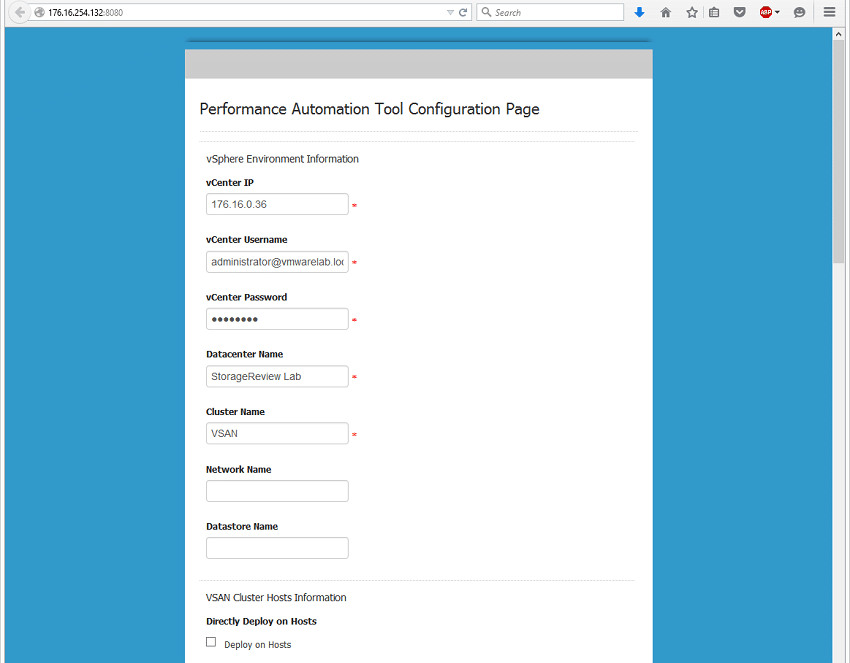Click the search magnifier icon

[x=486, y=12]
